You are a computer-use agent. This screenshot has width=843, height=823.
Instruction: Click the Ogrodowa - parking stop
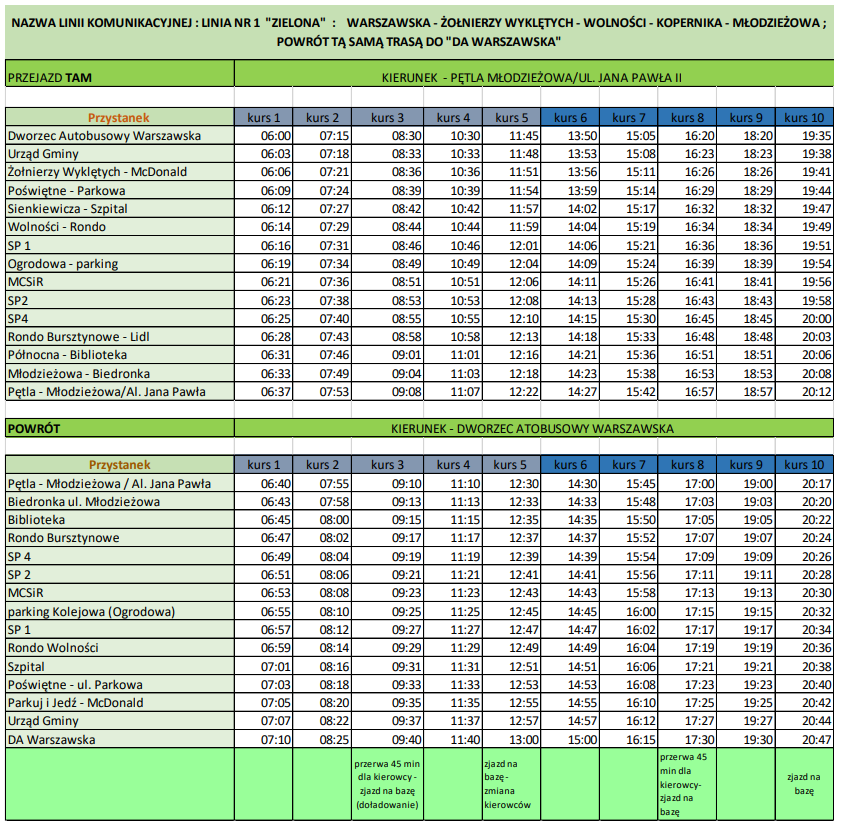click(x=62, y=263)
